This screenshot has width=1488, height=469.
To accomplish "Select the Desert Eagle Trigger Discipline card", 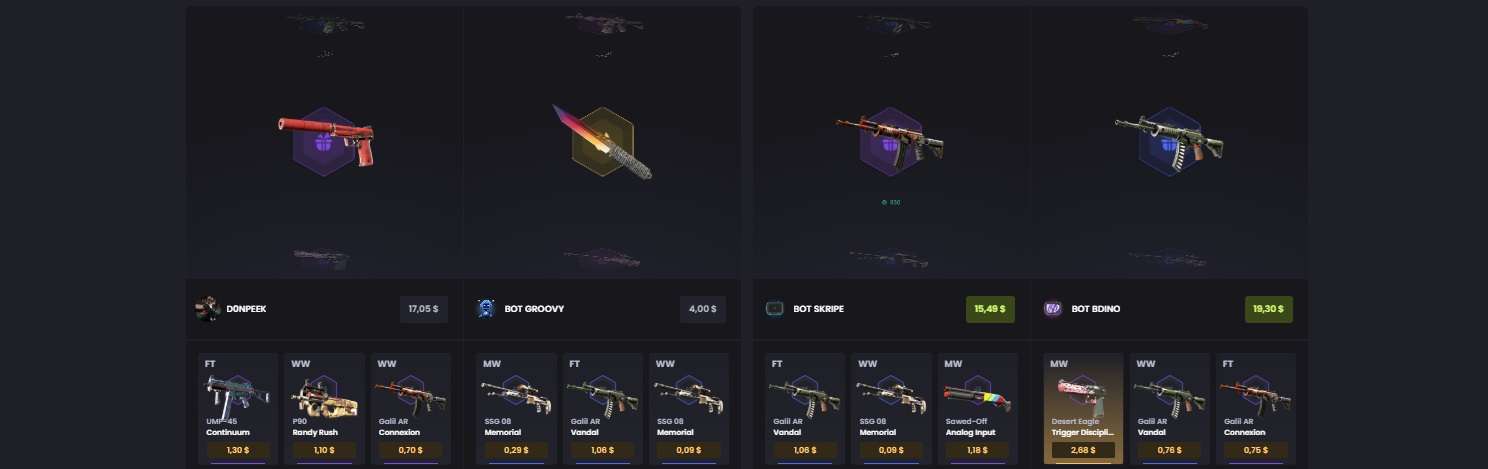I will 1083,408.
